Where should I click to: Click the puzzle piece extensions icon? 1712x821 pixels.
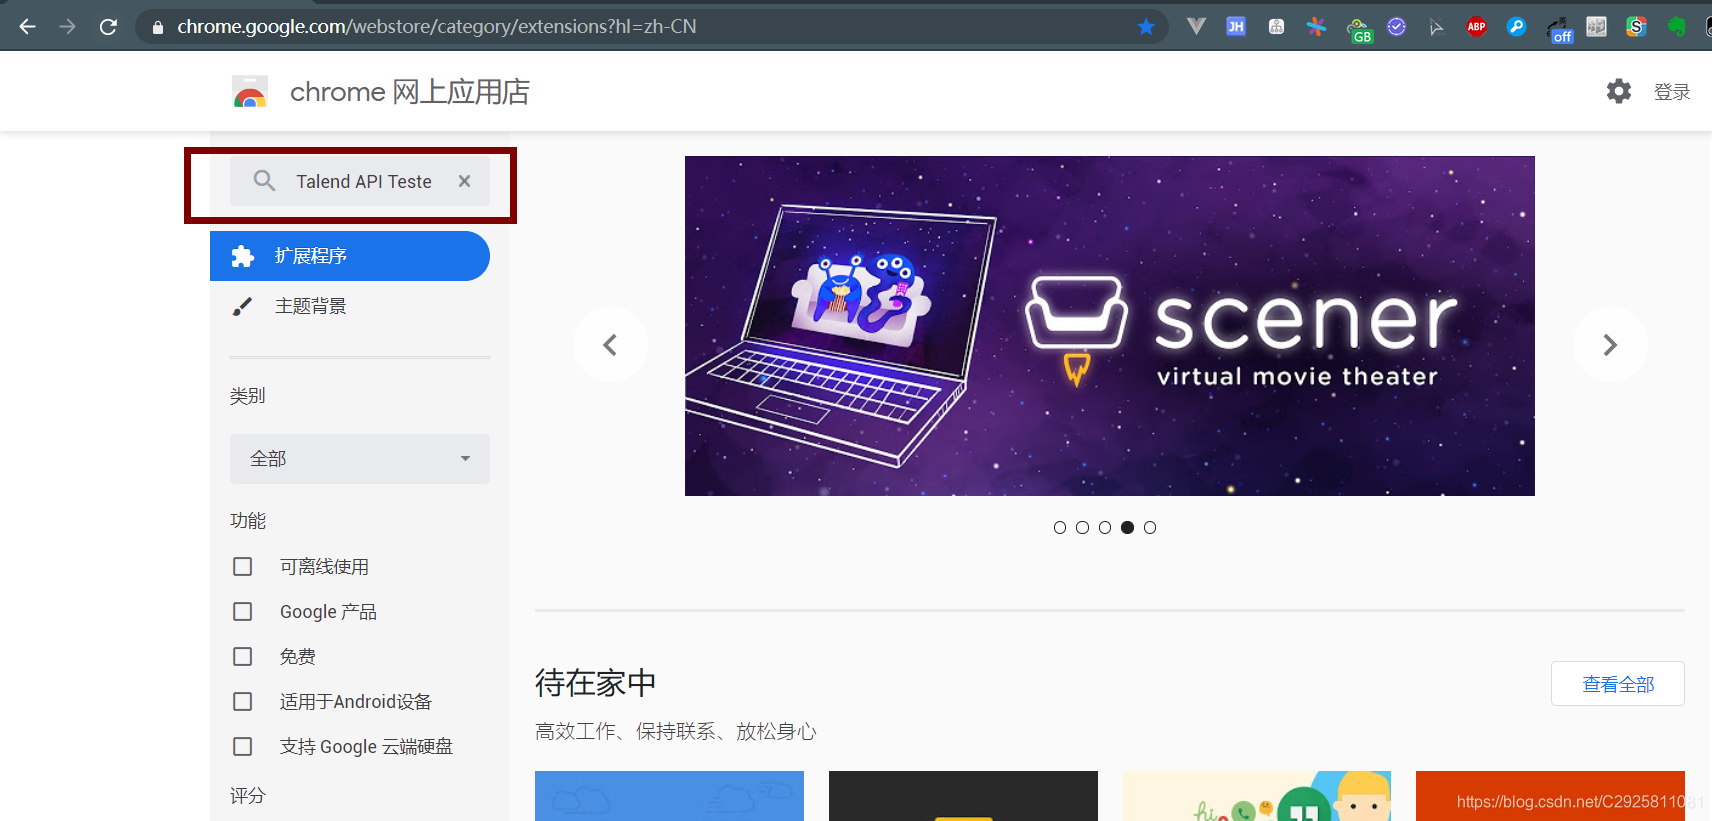click(242, 256)
